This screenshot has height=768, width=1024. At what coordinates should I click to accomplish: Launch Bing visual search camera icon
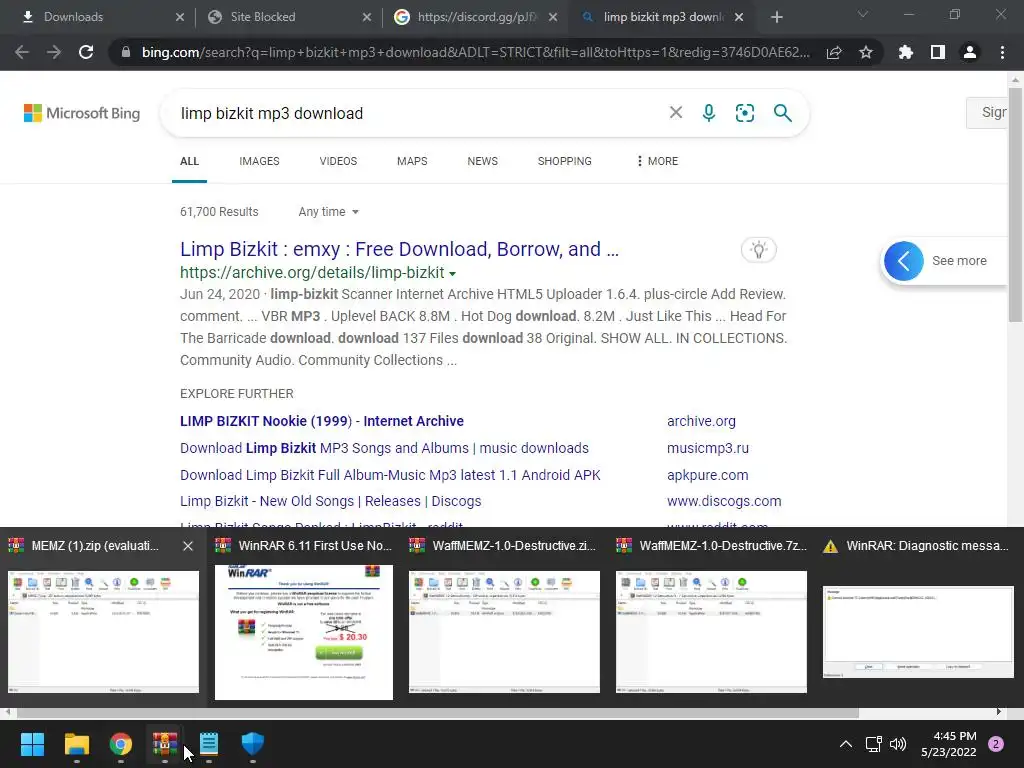tap(744, 113)
